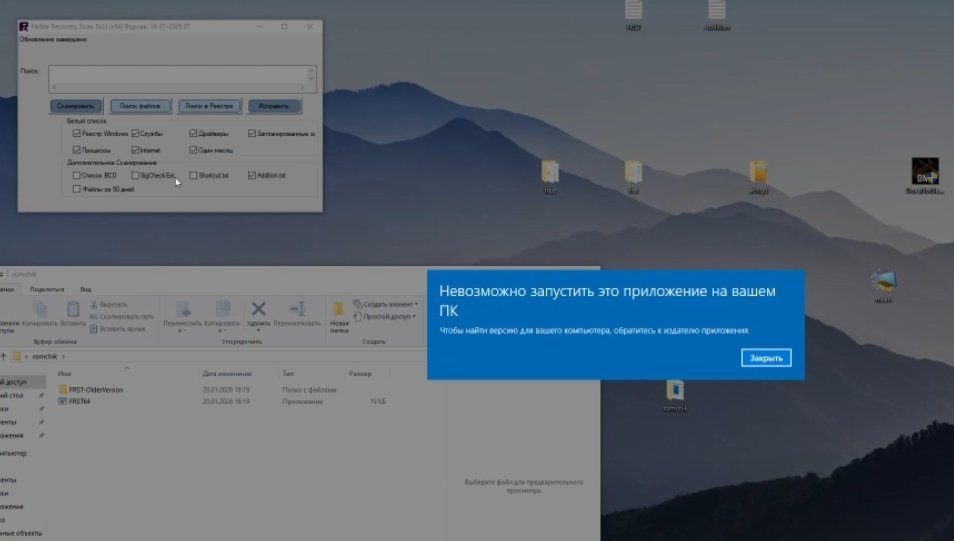The height and width of the screenshot is (541, 954).
Task: Enable Файлы за 90 дней checkbox
Action: point(77,189)
